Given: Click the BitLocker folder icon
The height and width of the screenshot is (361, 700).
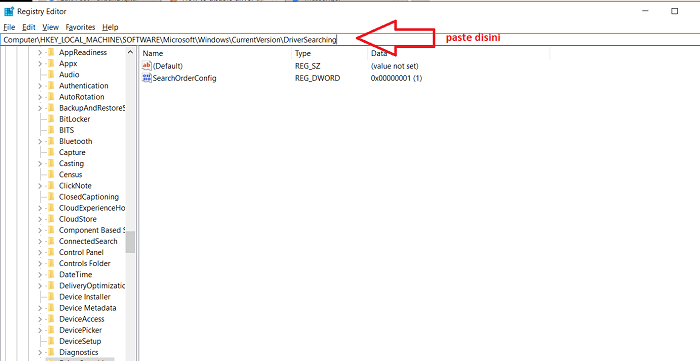Looking at the screenshot, I should (x=51, y=119).
